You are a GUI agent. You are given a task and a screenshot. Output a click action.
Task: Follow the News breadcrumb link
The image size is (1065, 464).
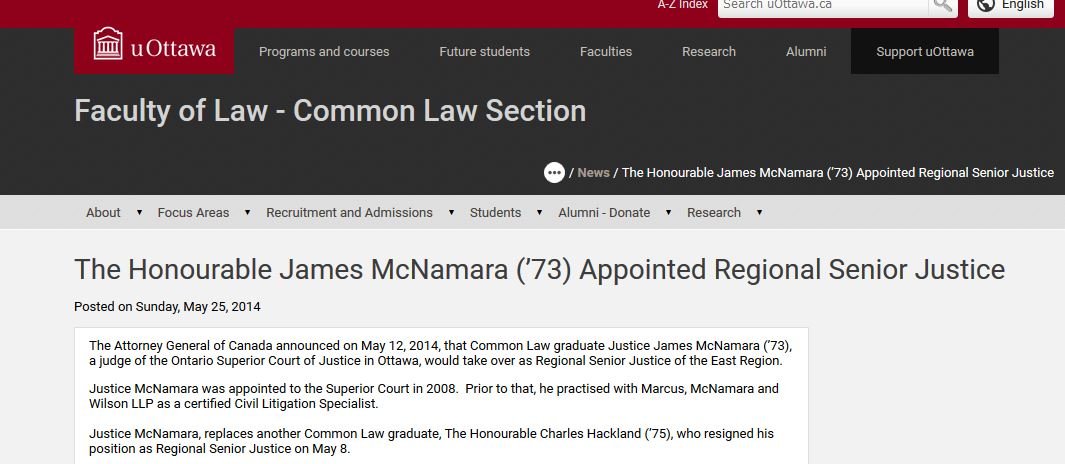pos(593,173)
